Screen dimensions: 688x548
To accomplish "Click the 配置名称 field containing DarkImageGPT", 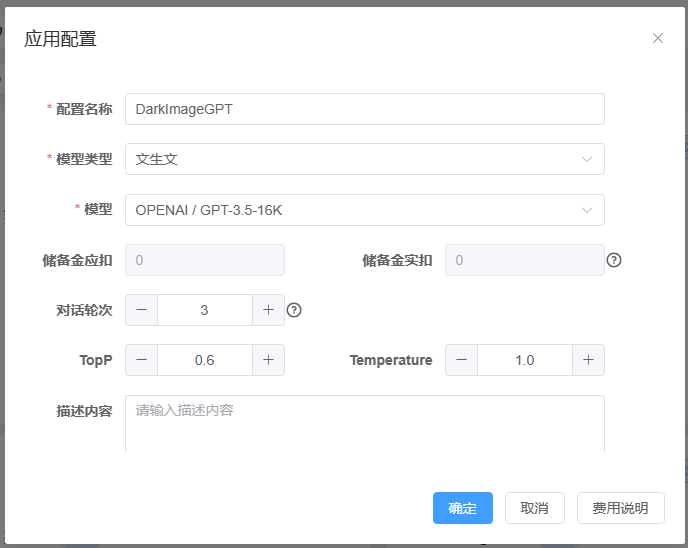I will (x=364, y=109).
